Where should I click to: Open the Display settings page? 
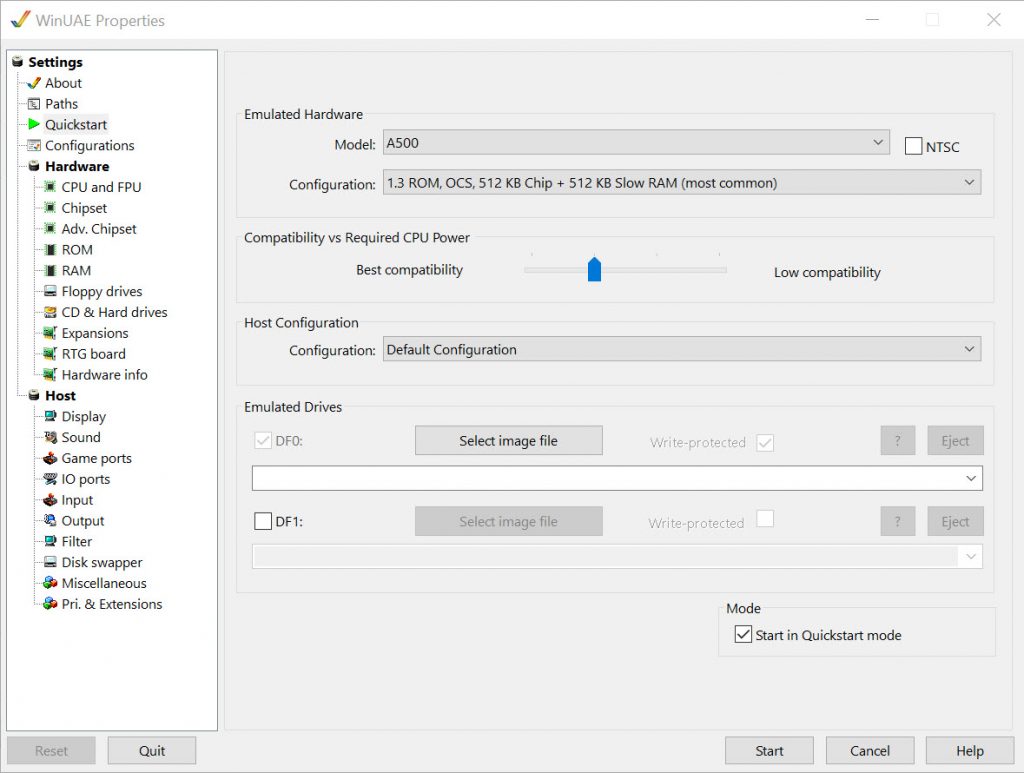click(x=84, y=417)
